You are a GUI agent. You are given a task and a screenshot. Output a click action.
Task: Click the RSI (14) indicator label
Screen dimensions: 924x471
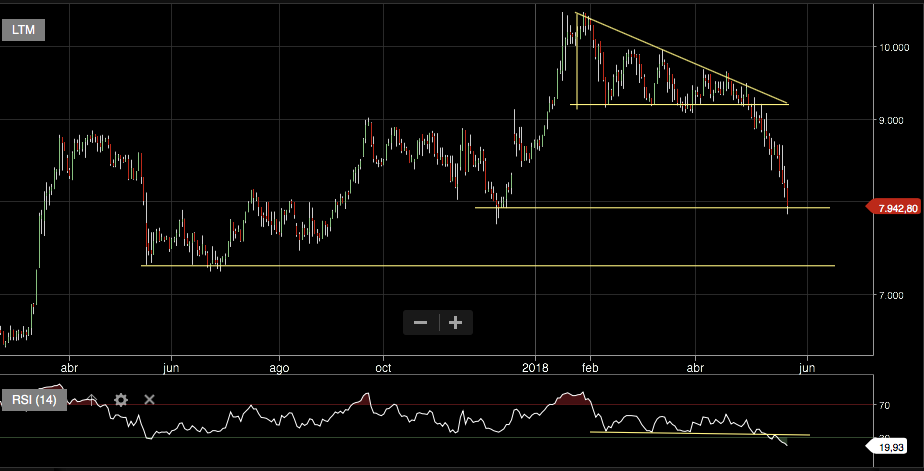pyautogui.click(x=35, y=400)
